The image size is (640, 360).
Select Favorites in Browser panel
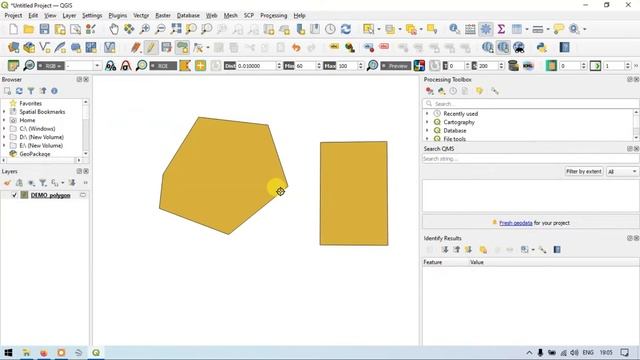tap(31, 103)
